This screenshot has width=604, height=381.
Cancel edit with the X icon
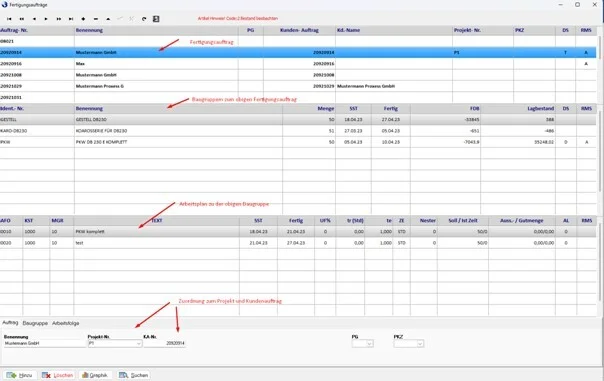(132, 19)
